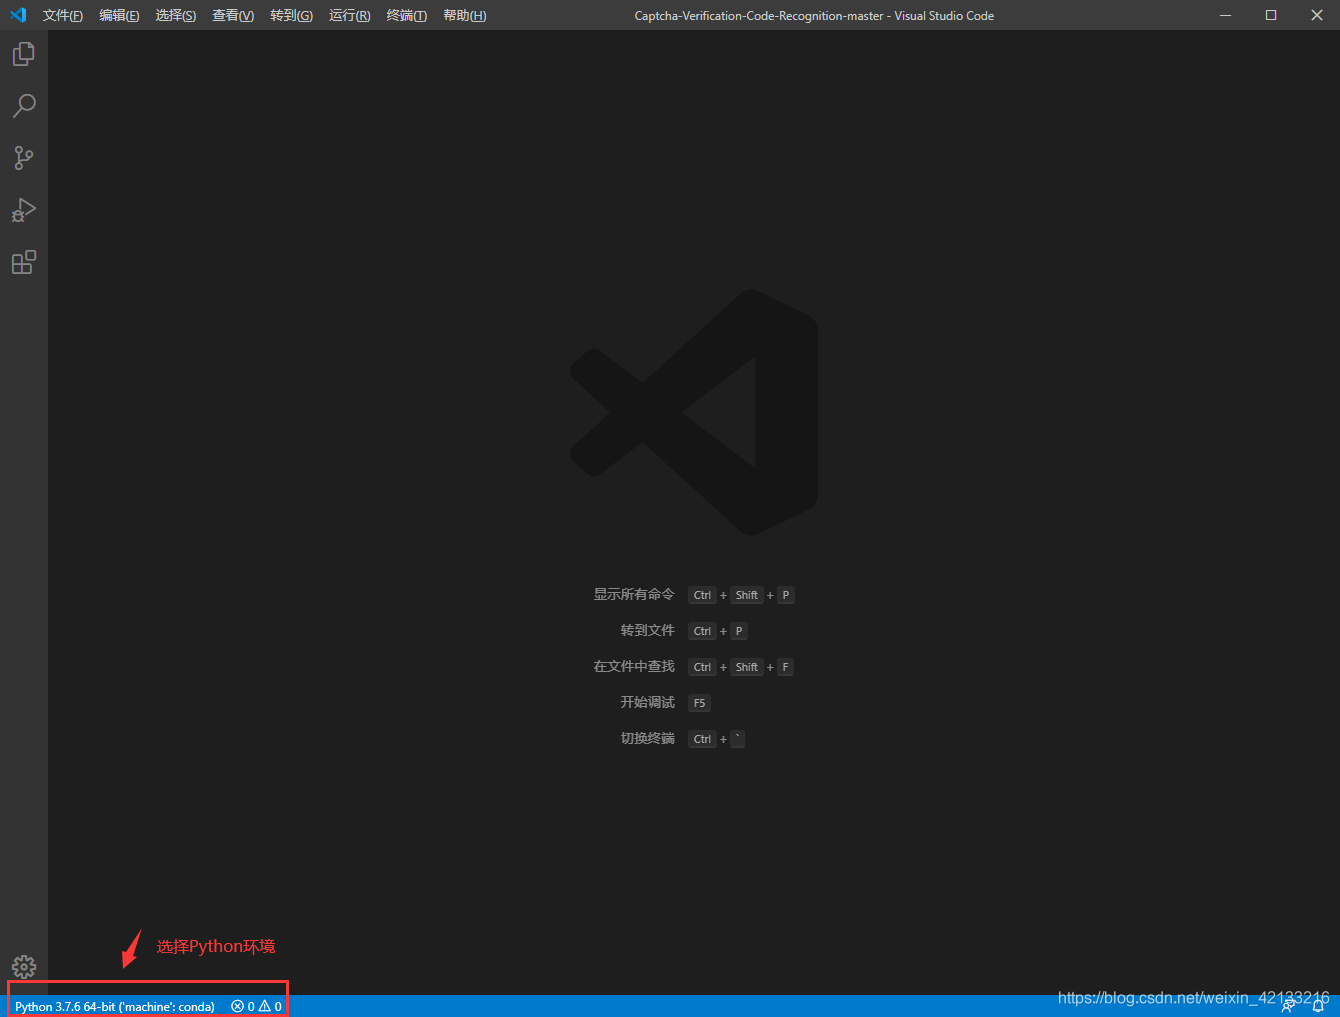Open the 终端(T) menu
Screen dimensions: 1340x1017
click(x=407, y=15)
